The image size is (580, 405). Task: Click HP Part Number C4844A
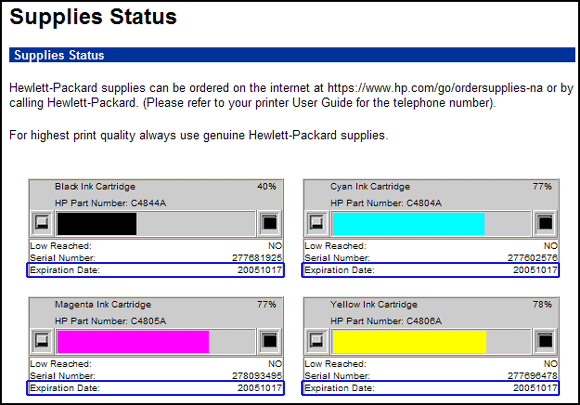point(110,203)
